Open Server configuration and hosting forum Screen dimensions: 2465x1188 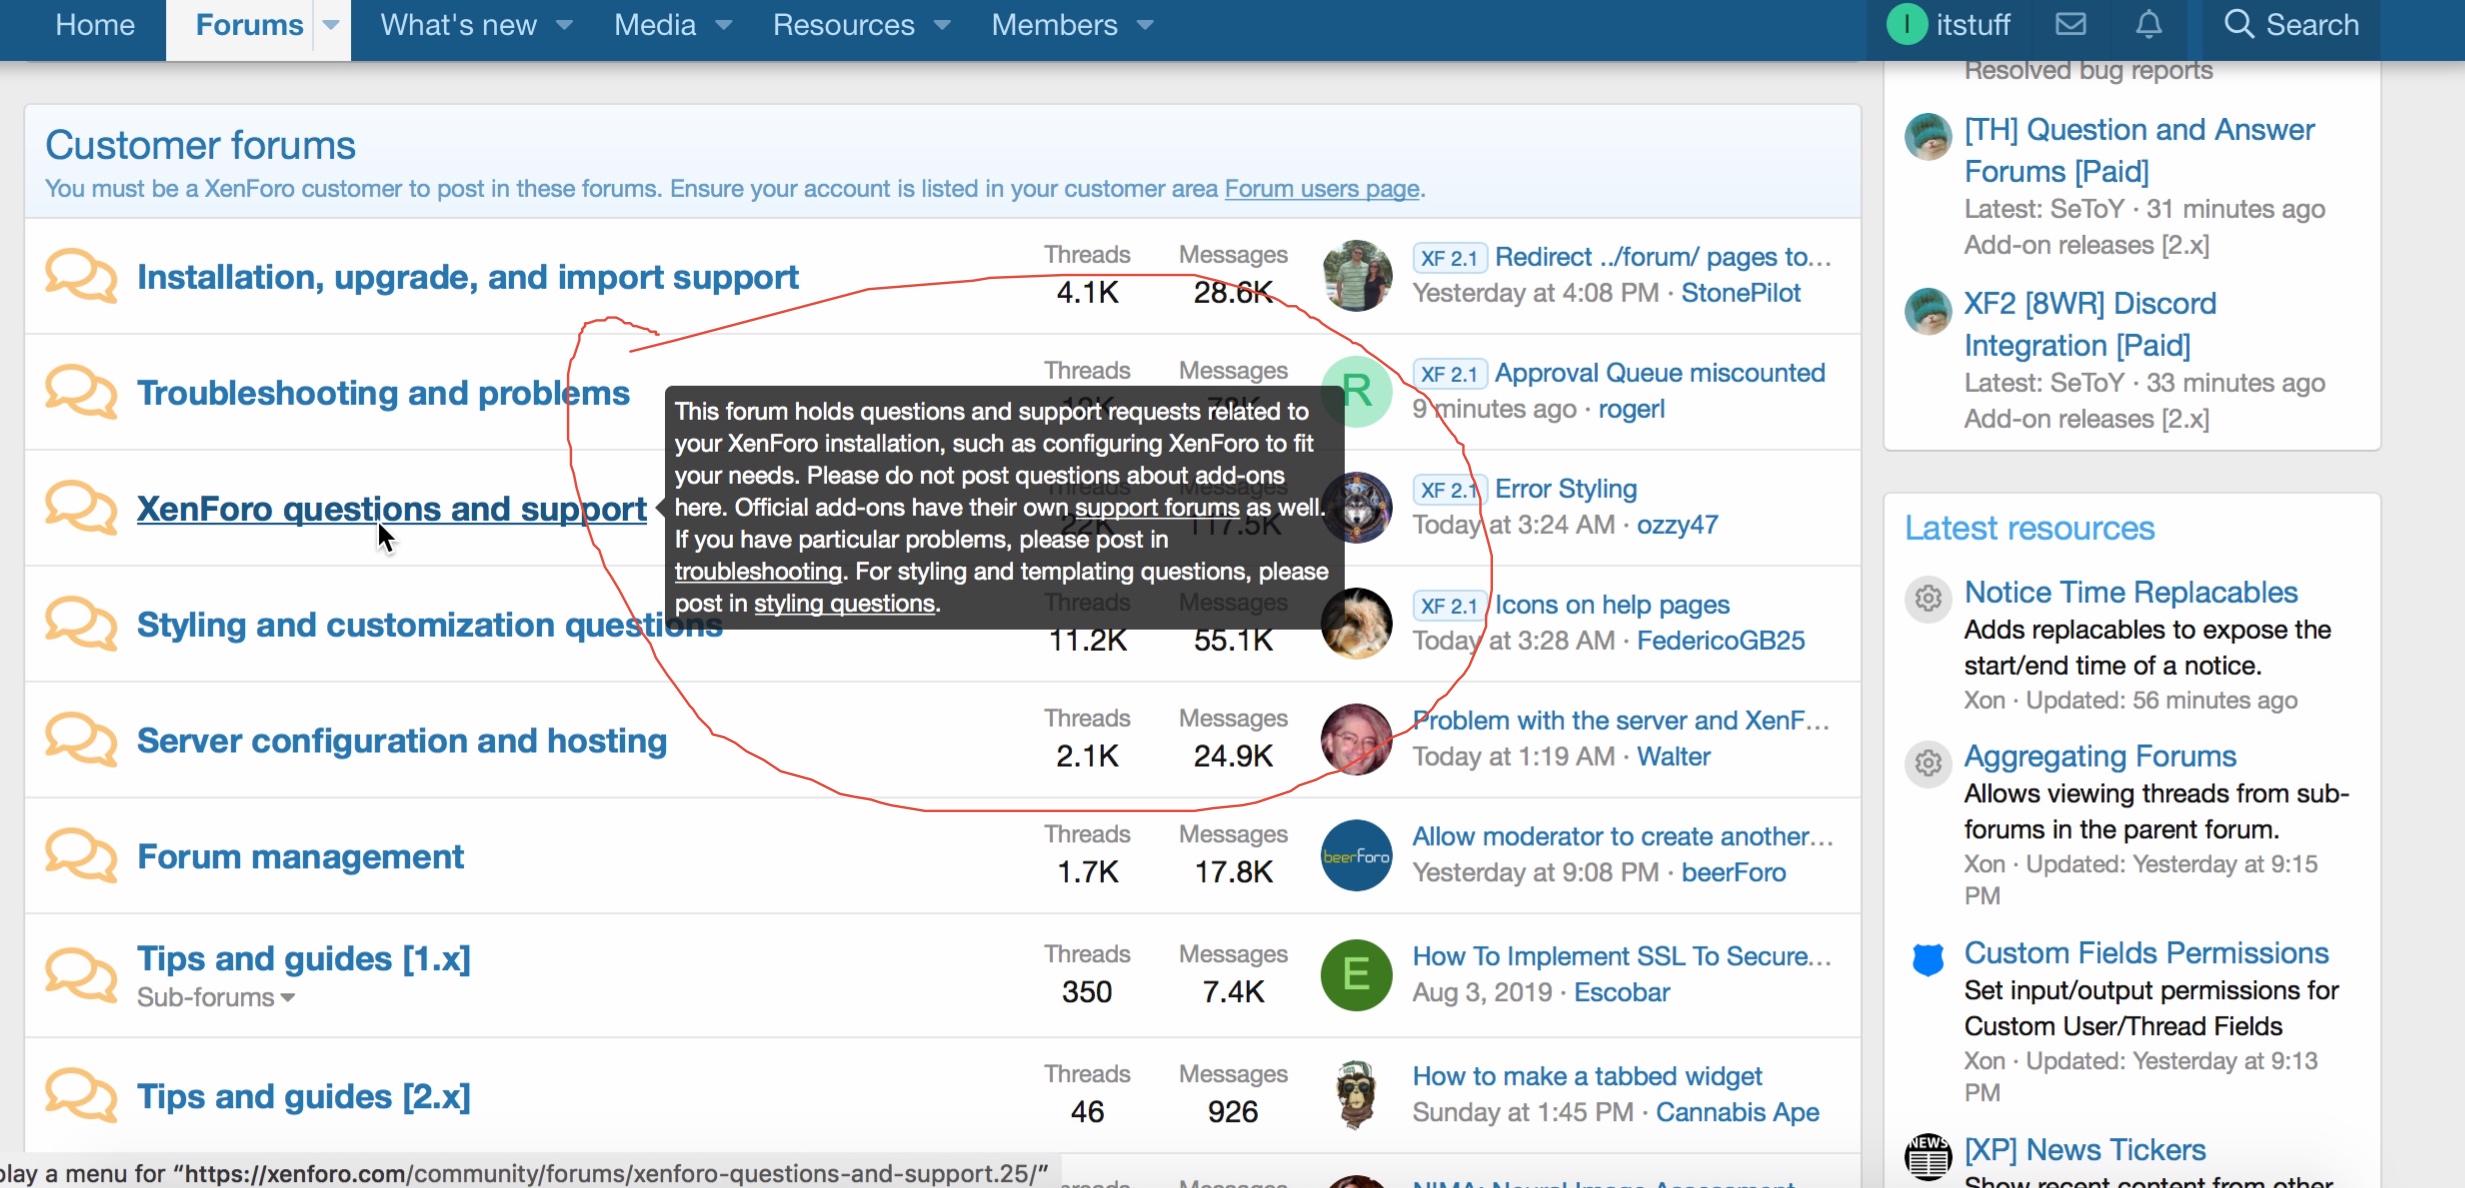pos(402,741)
